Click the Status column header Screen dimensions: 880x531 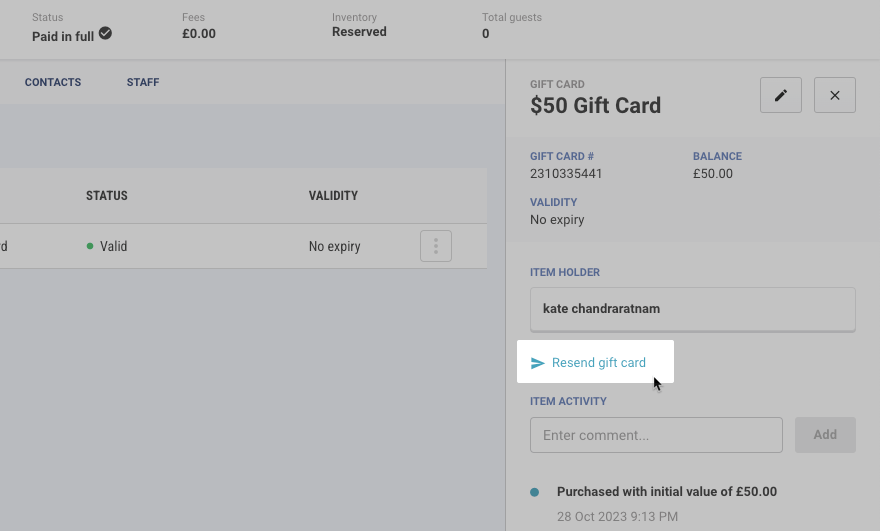107,196
